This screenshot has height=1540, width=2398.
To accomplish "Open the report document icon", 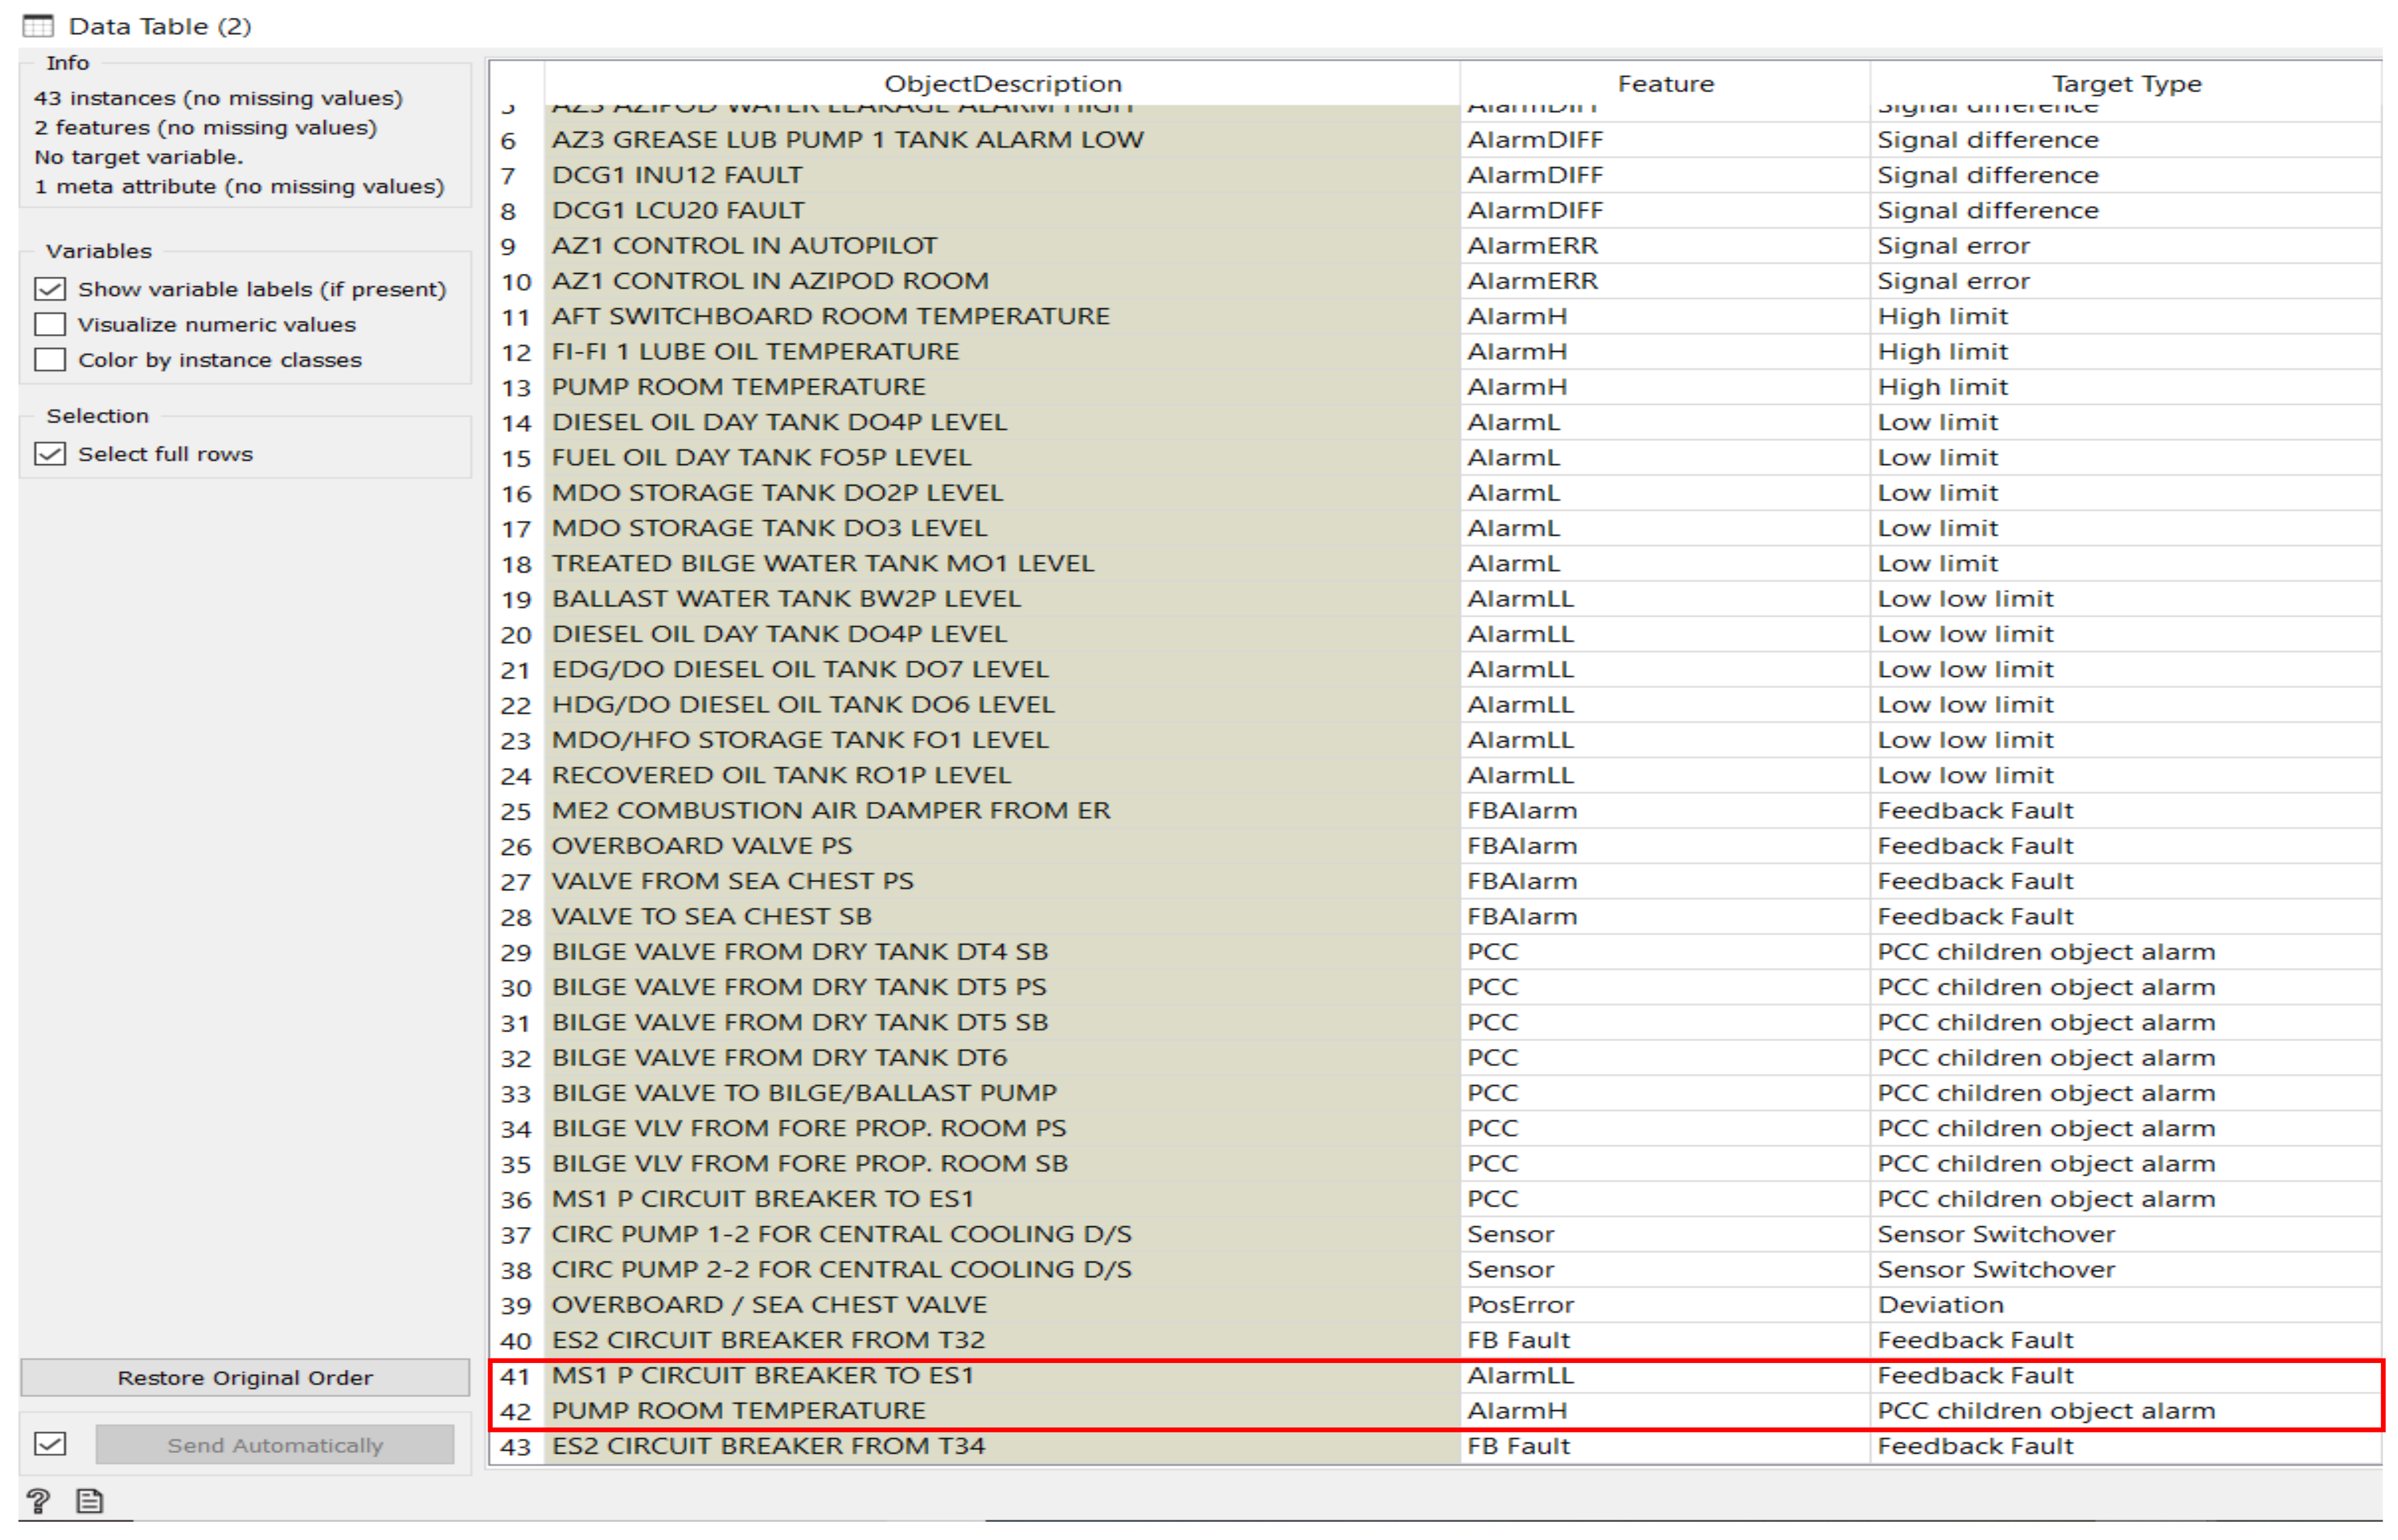I will 89,1501.
